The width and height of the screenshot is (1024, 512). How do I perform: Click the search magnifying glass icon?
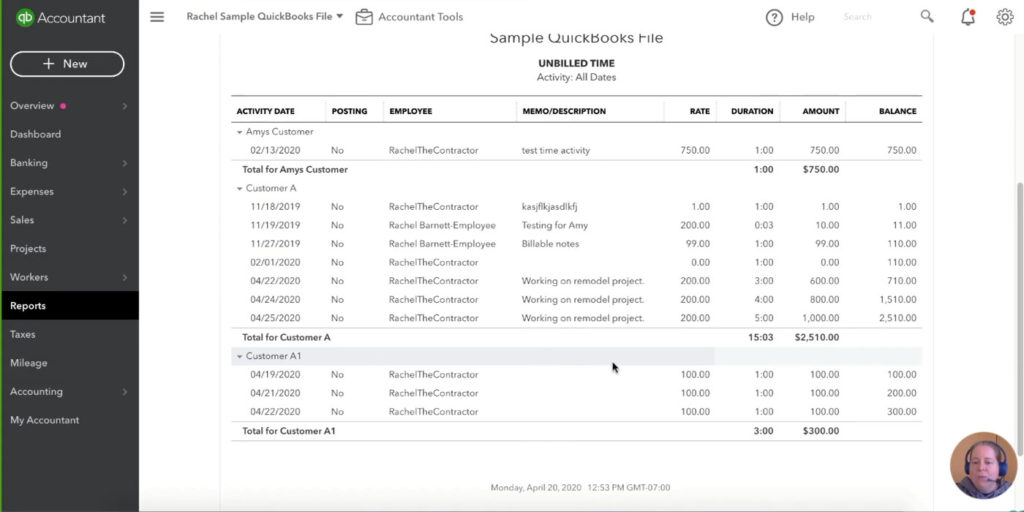pos(927,17)
